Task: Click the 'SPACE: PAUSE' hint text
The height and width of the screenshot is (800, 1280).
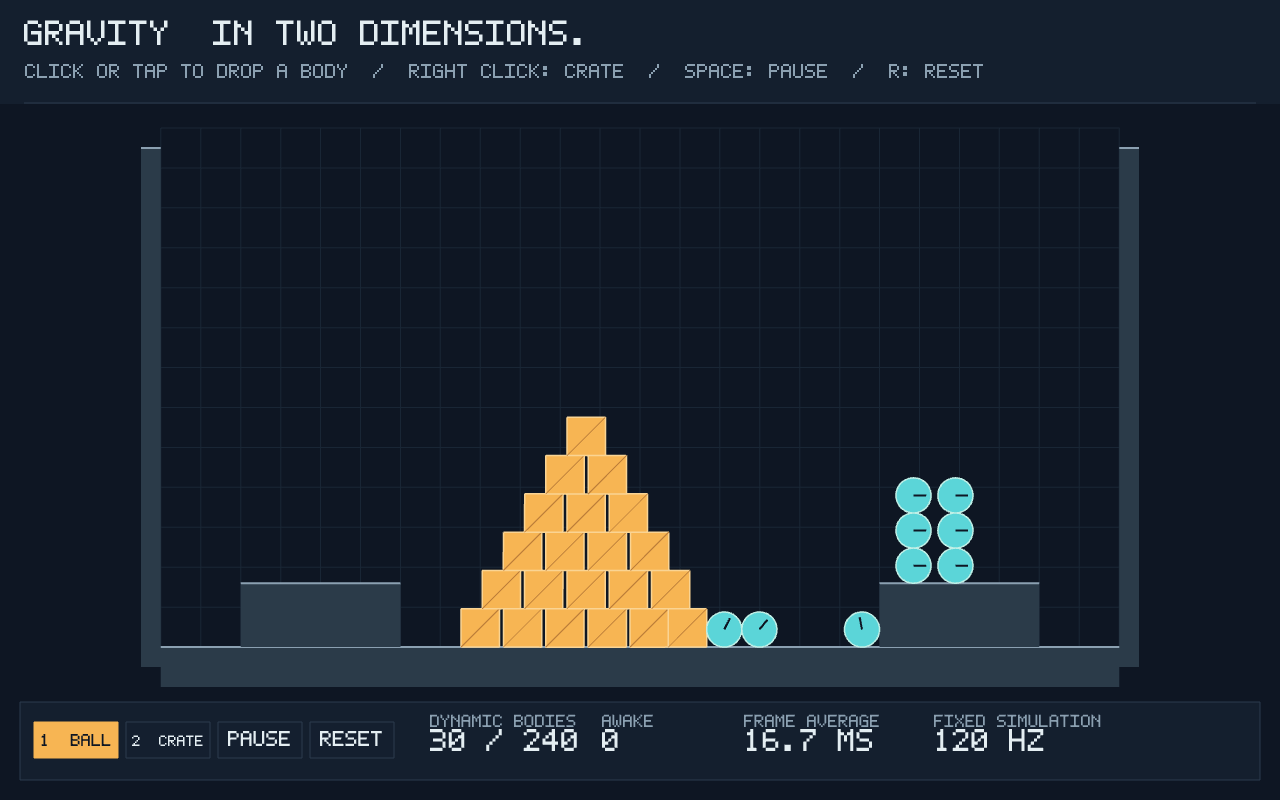Action: (756, 71)
